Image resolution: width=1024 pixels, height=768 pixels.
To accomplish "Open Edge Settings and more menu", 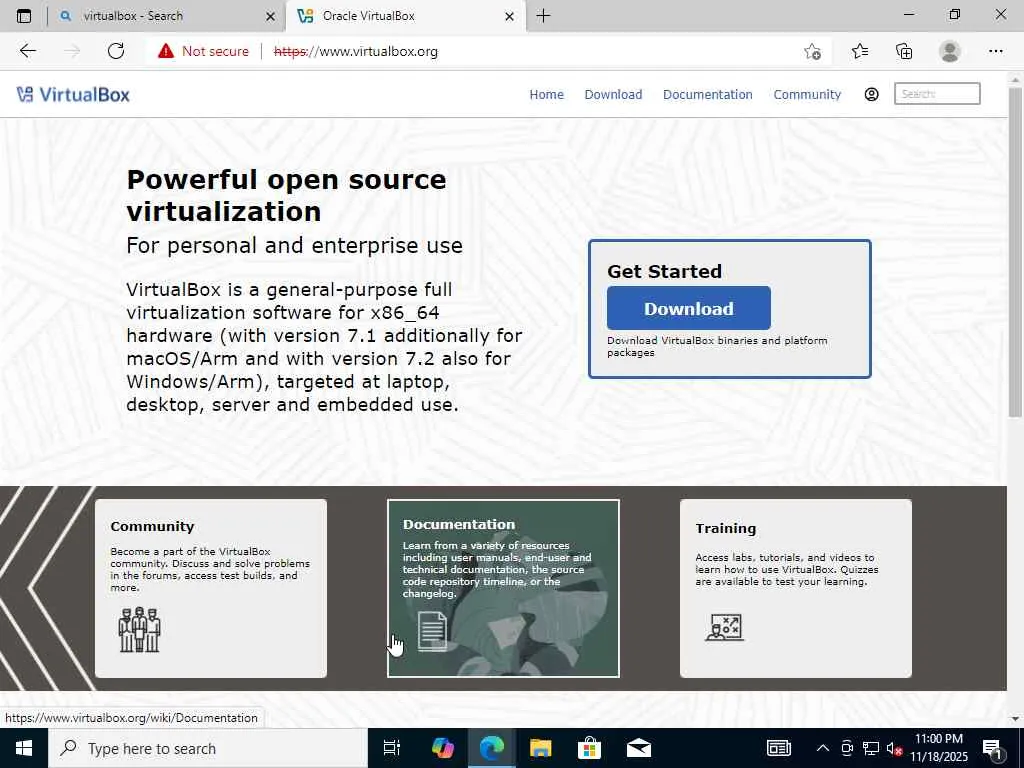I will pos(995,51).
